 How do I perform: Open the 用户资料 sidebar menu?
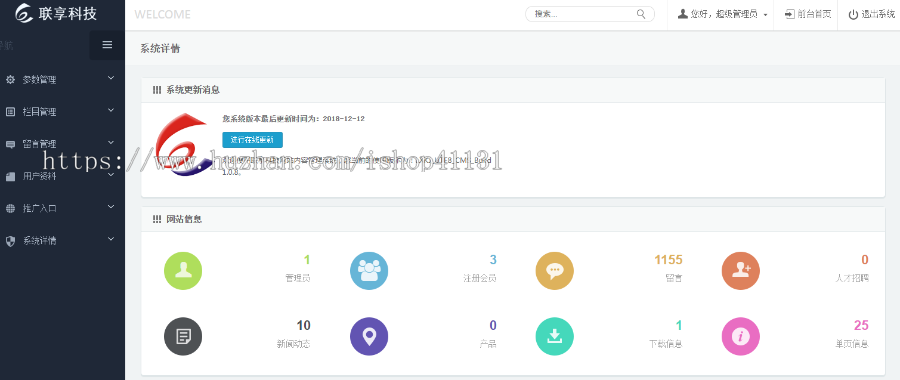[x=62, y=176]
